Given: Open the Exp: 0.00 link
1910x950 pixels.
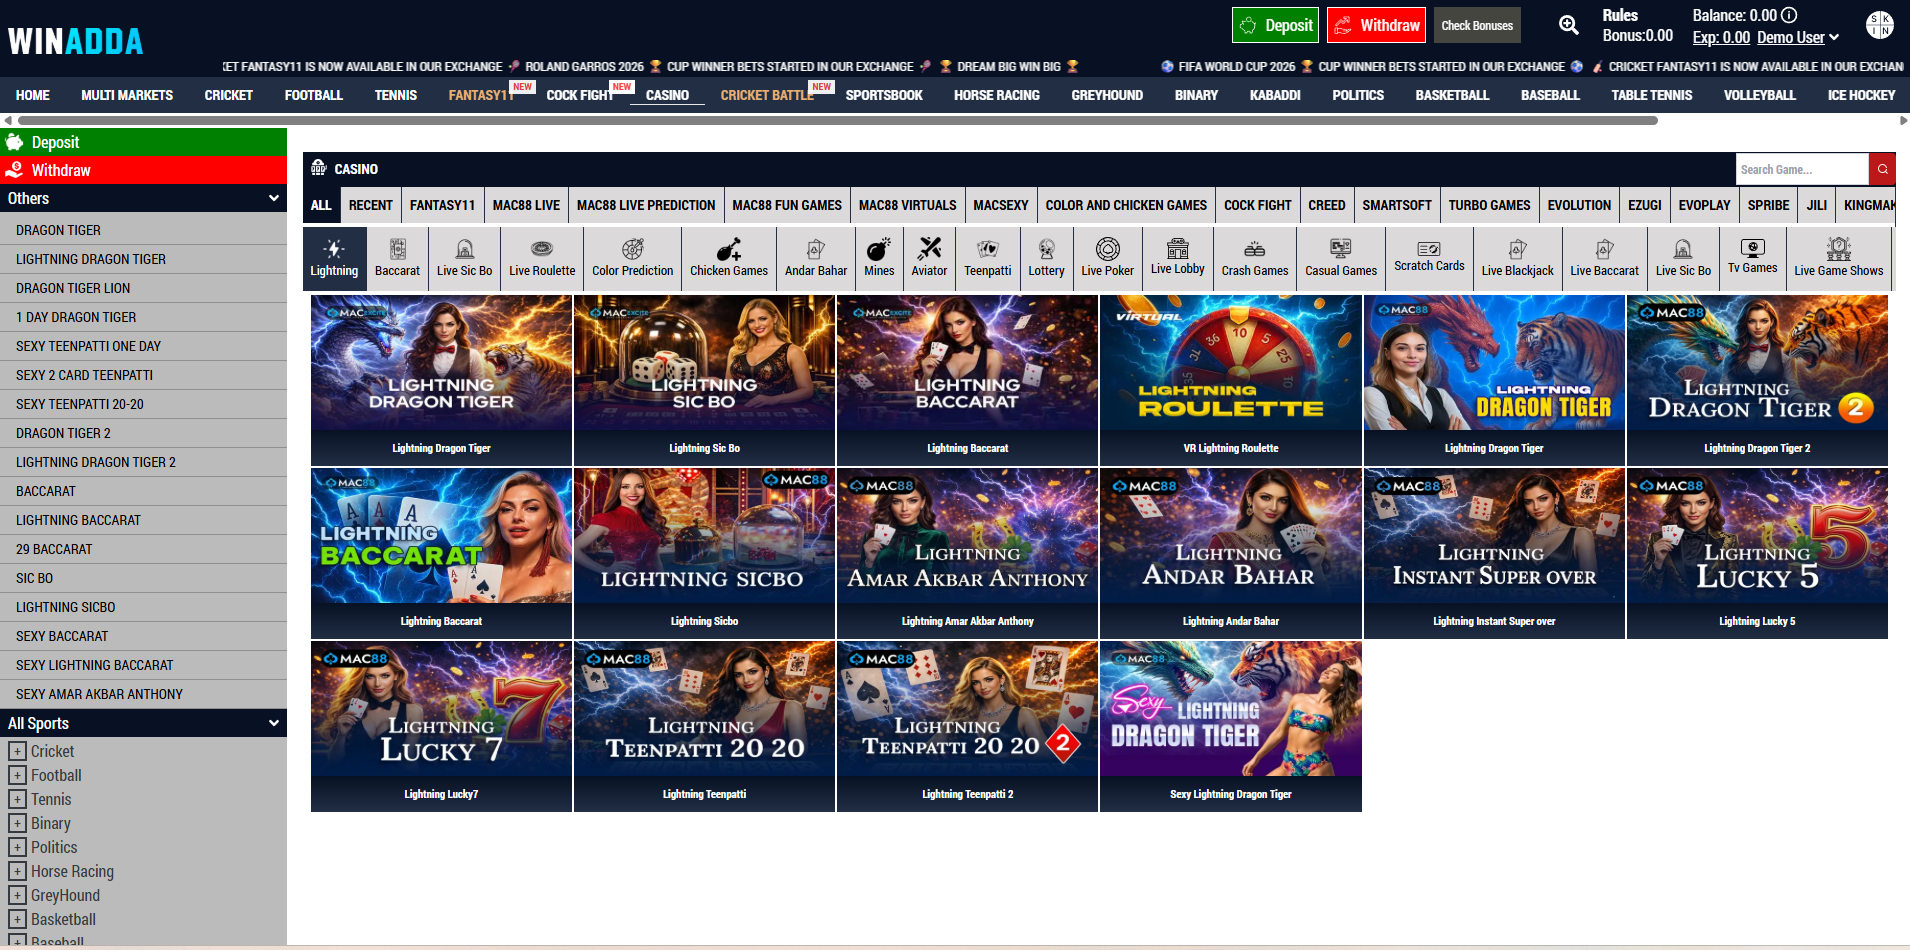Looking at the screenshot, I should coord(1721,37).
